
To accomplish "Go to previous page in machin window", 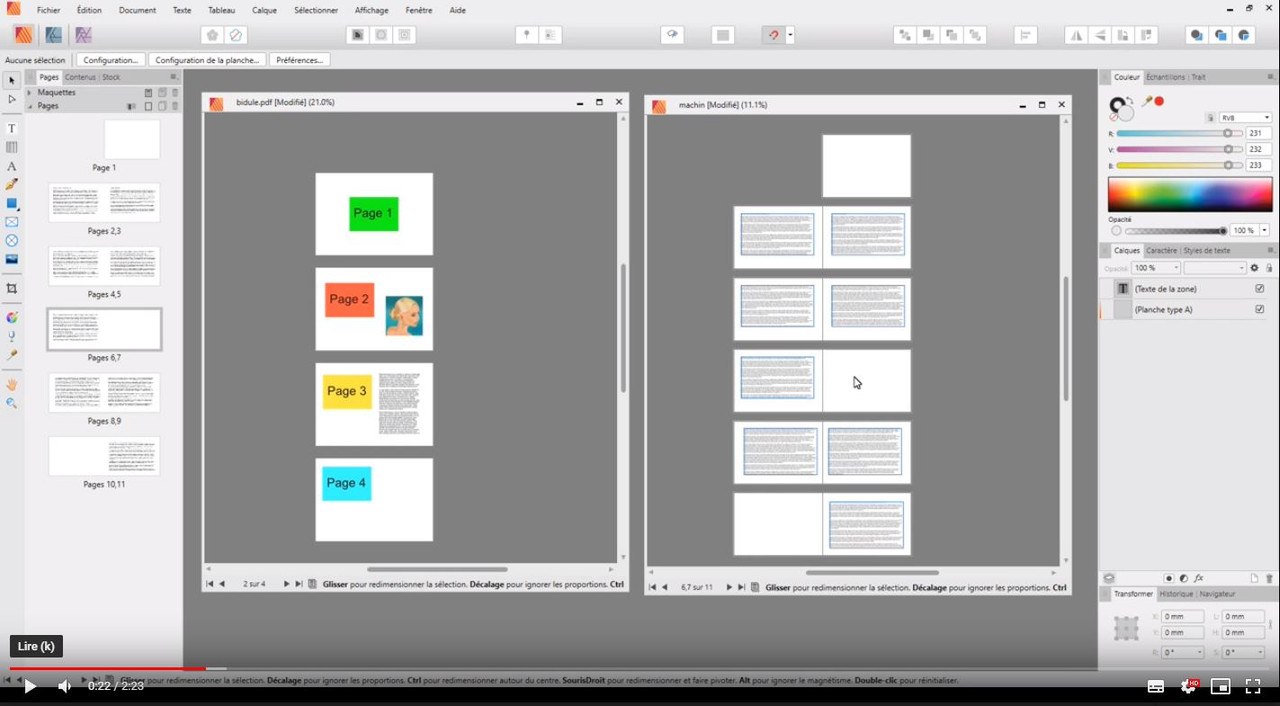I will 664,588.
